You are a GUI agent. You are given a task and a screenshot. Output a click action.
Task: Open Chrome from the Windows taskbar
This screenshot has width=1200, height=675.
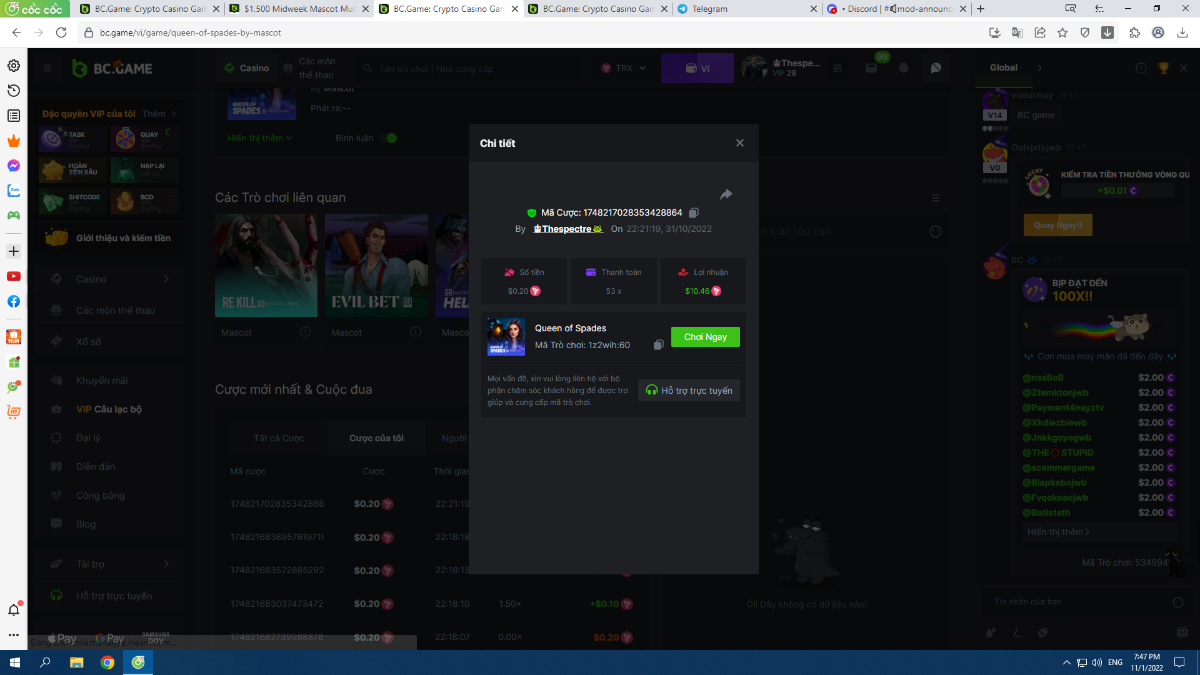(107, 662)
